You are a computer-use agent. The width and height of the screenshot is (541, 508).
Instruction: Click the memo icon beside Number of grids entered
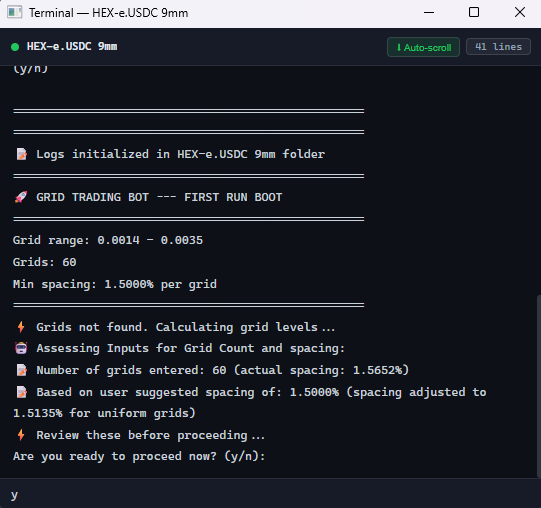pos(21,370)
